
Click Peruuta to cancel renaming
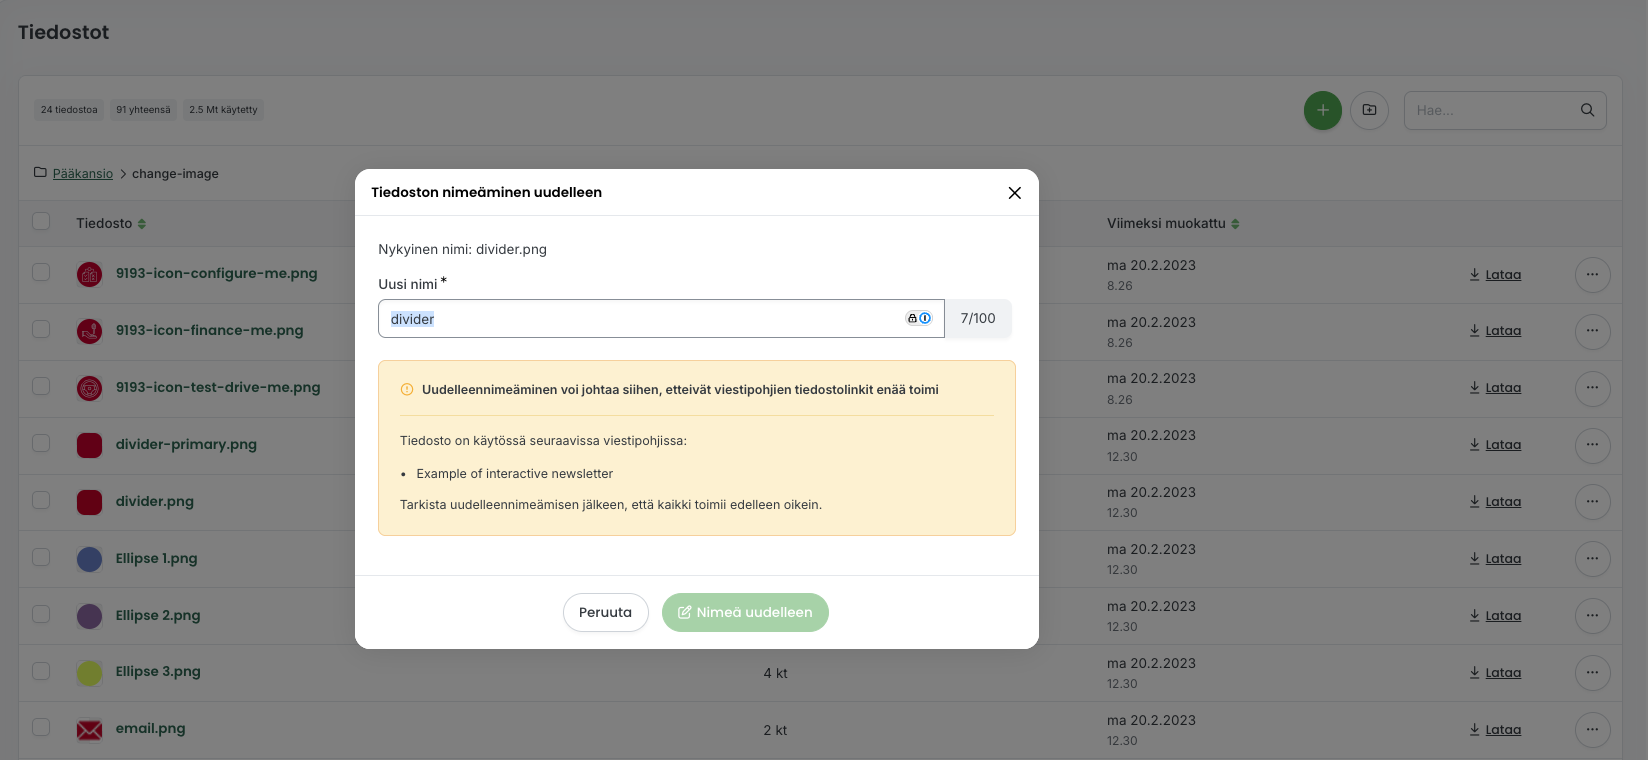(605, 613)
